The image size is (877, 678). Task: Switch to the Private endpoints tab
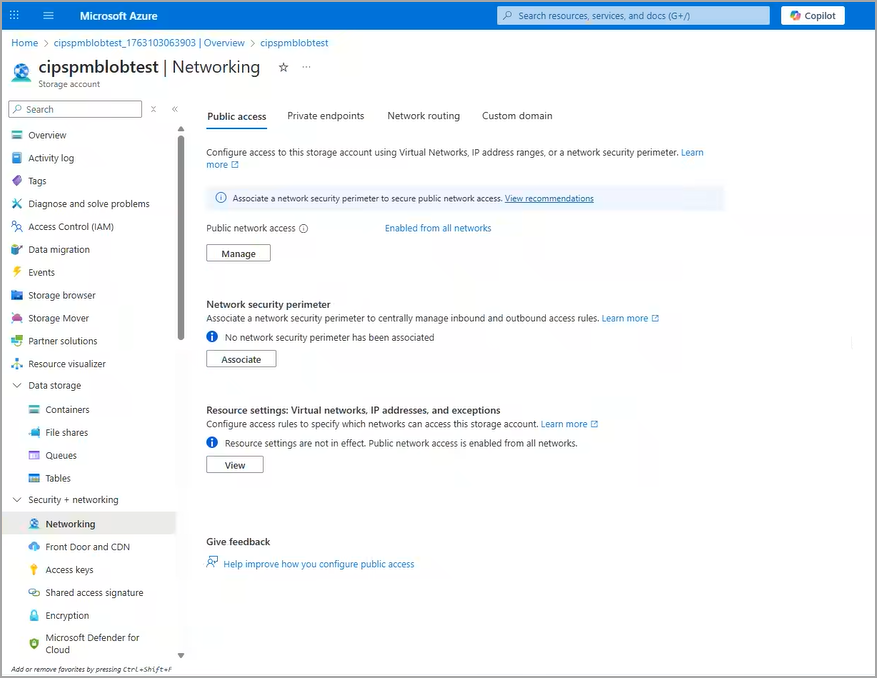point(326,116)
